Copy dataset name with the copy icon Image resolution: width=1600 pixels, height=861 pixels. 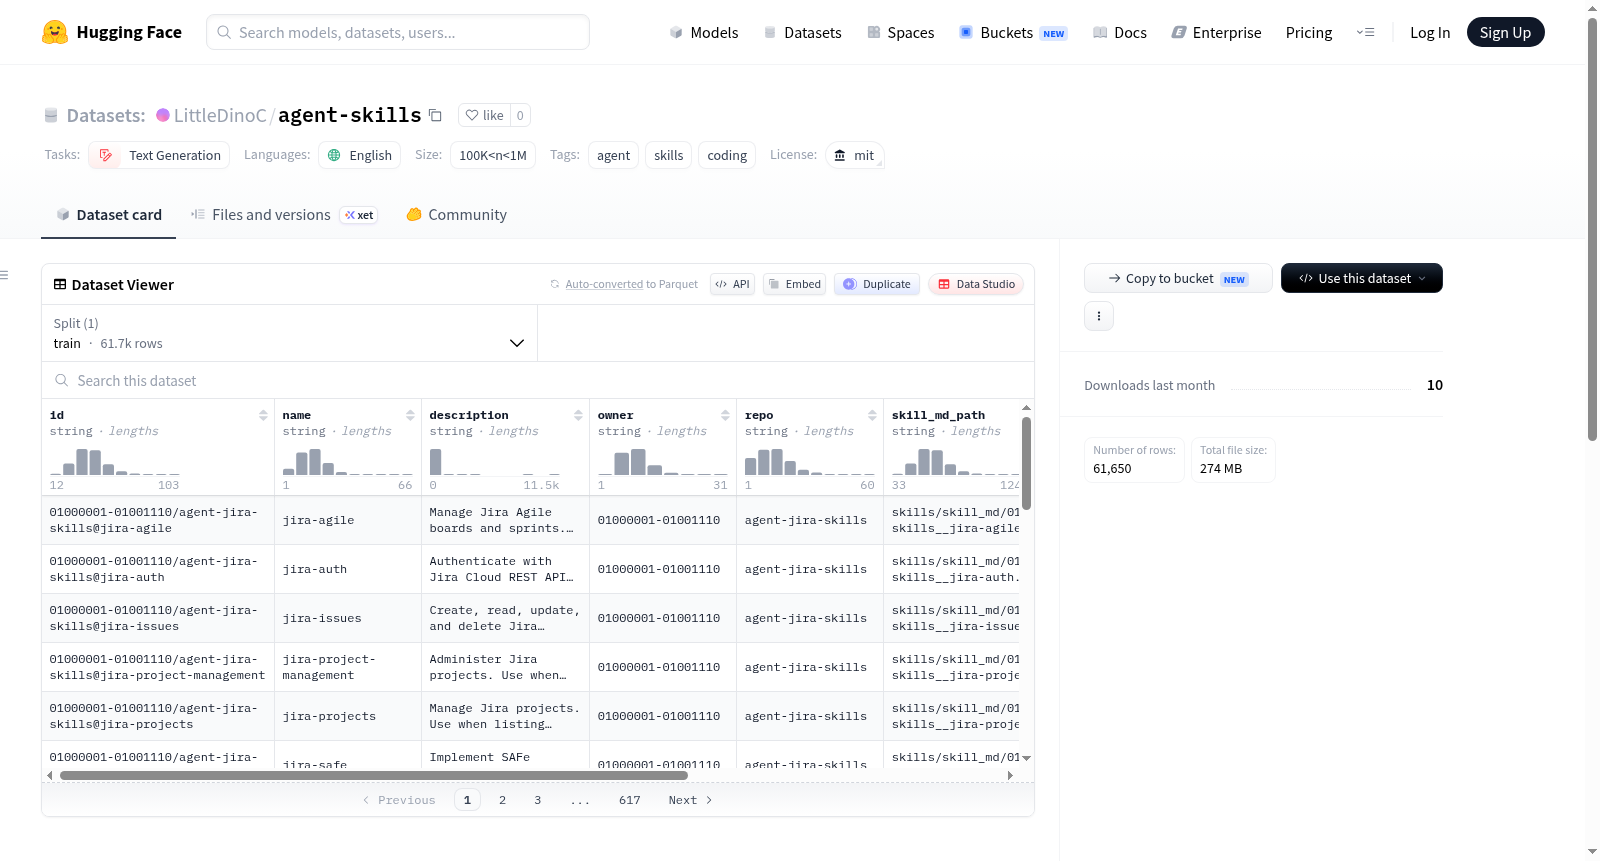pos(435,115)
